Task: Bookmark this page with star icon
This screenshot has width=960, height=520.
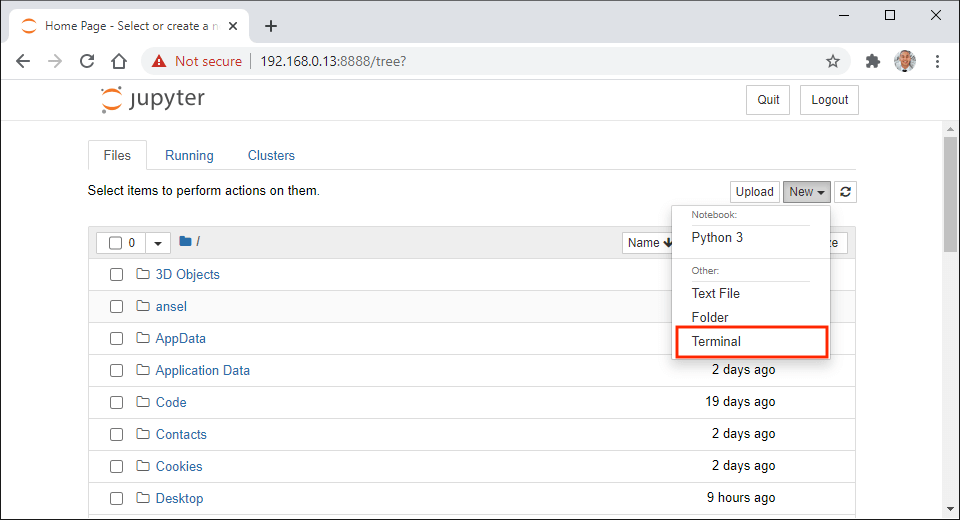Action: click(833, 61)
